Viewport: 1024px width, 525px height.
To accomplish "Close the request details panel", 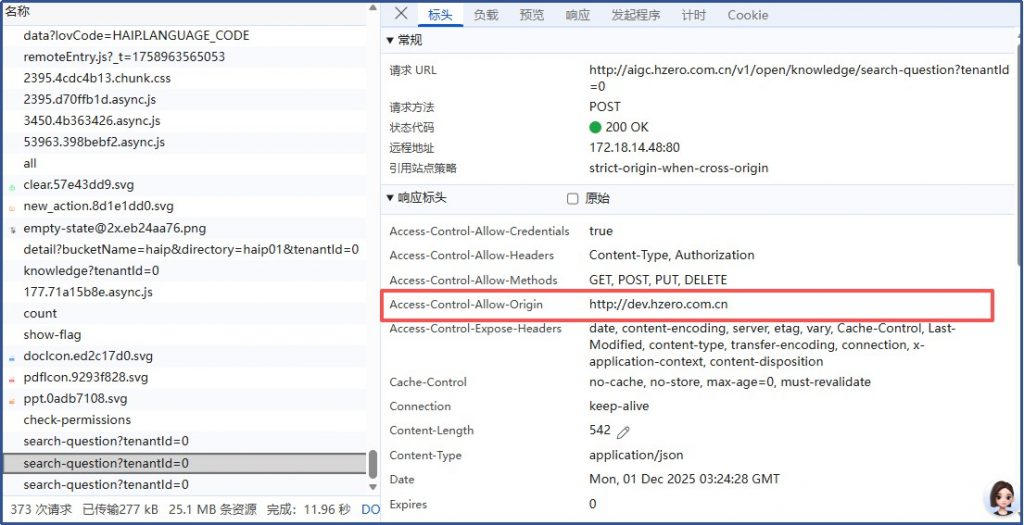I will tap(401, 14).
